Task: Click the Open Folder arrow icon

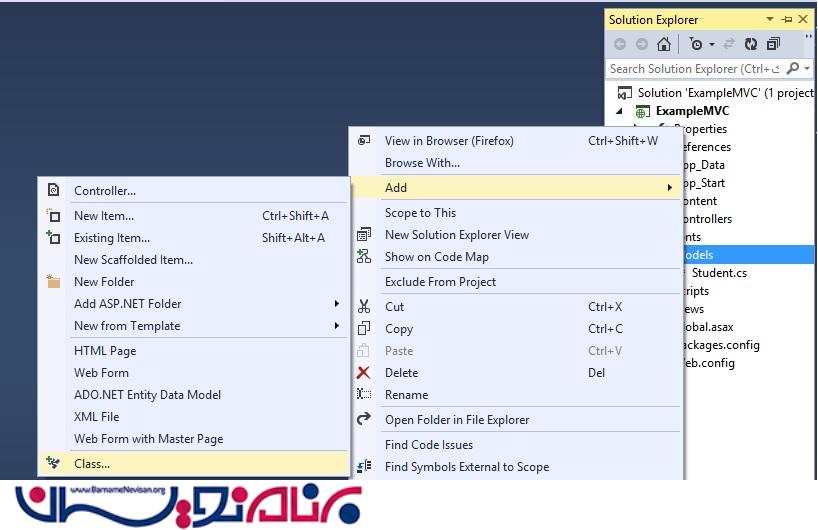Action: [x=364, y=418]
